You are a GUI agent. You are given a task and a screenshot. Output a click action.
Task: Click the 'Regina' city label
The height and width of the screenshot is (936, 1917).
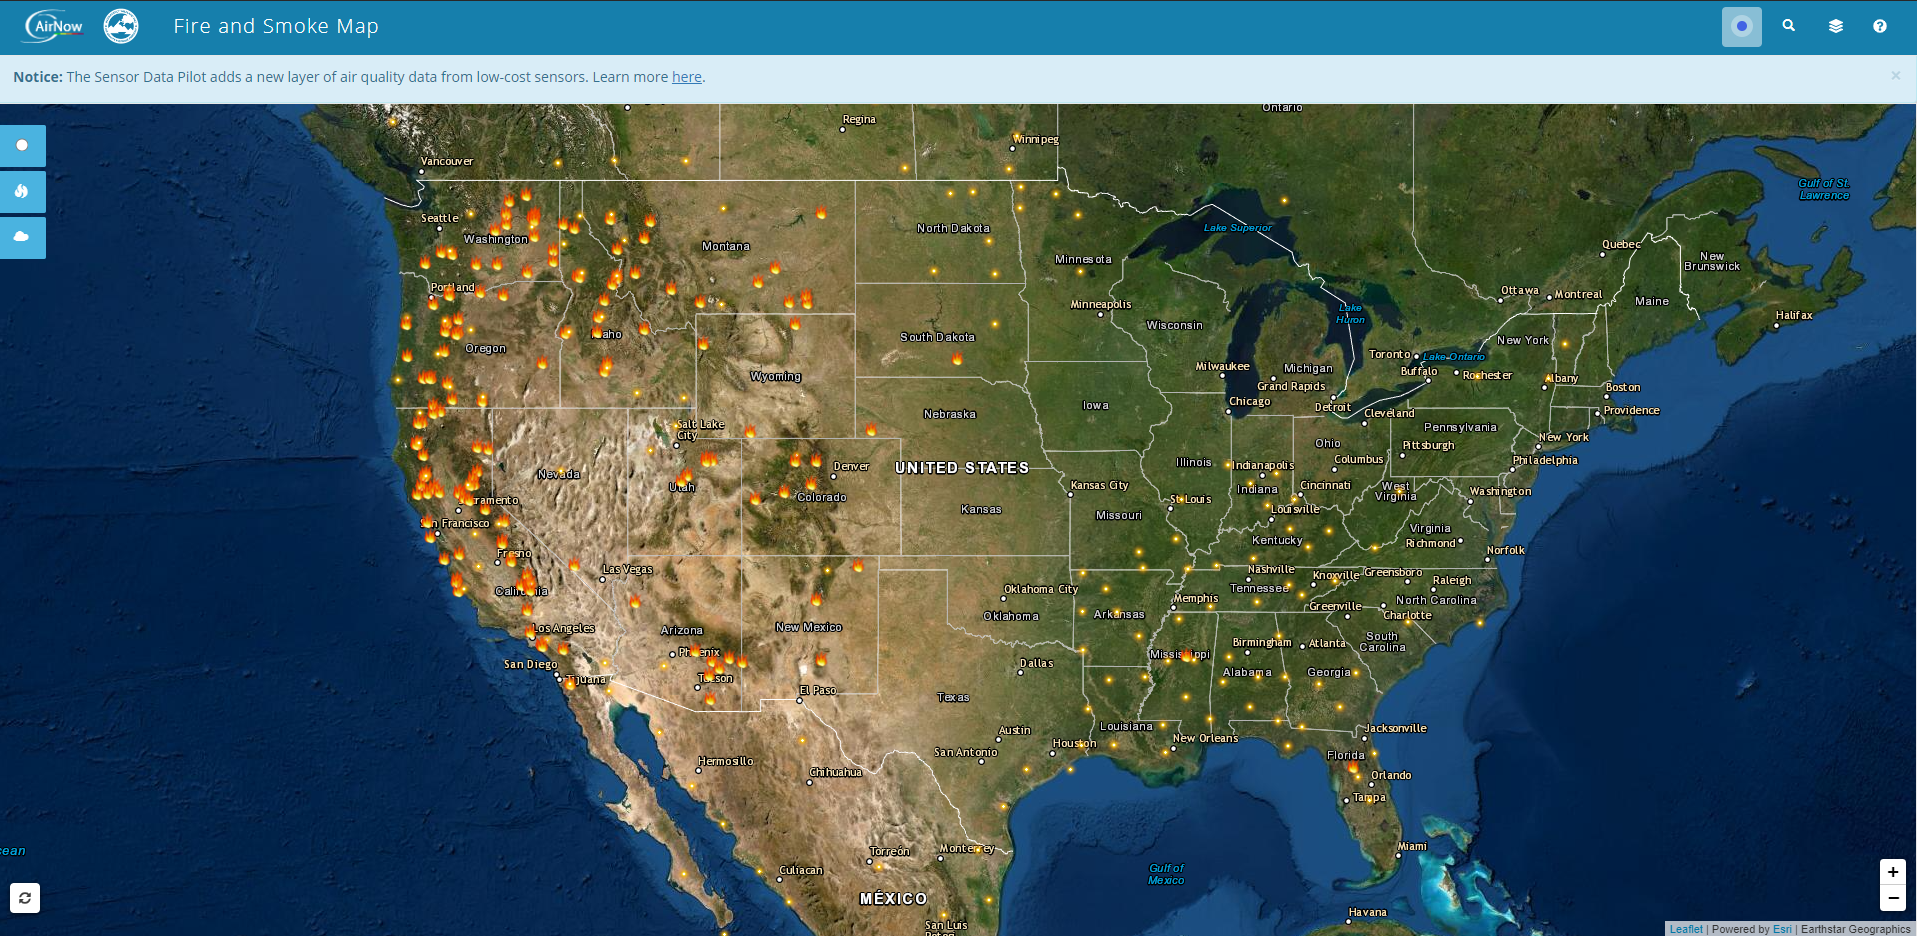pos(859,119)
